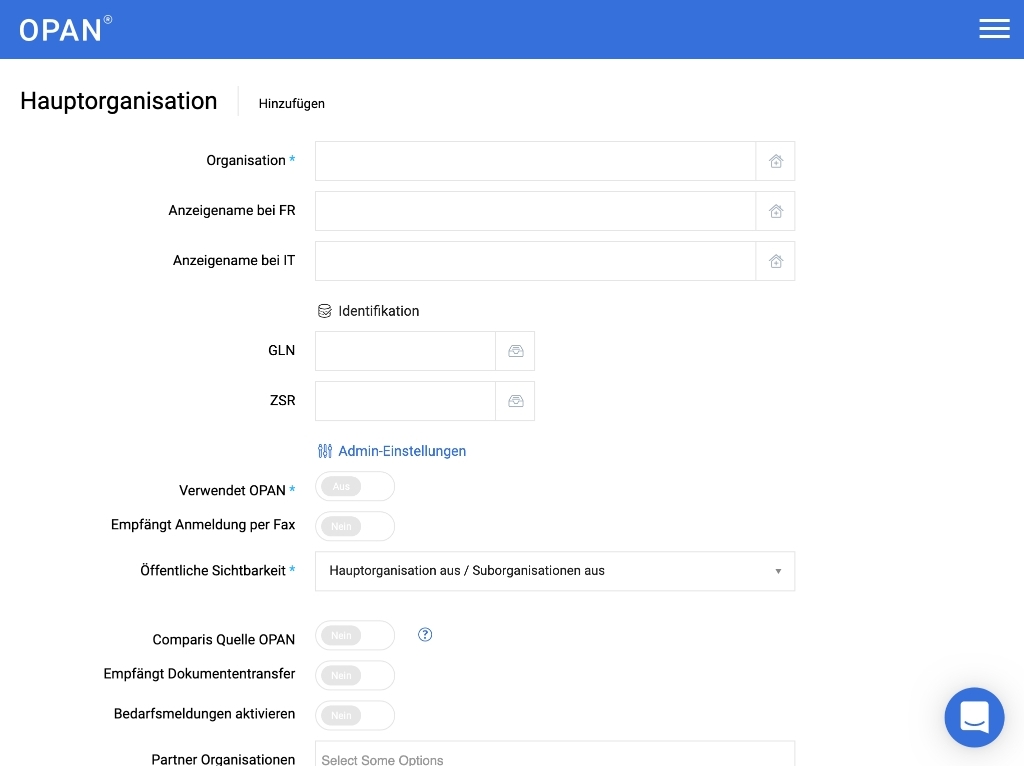This screenshot has height=766, width=1024.
Task: Click inbox icon next to GLN field
Action: [x=515, y=351]
